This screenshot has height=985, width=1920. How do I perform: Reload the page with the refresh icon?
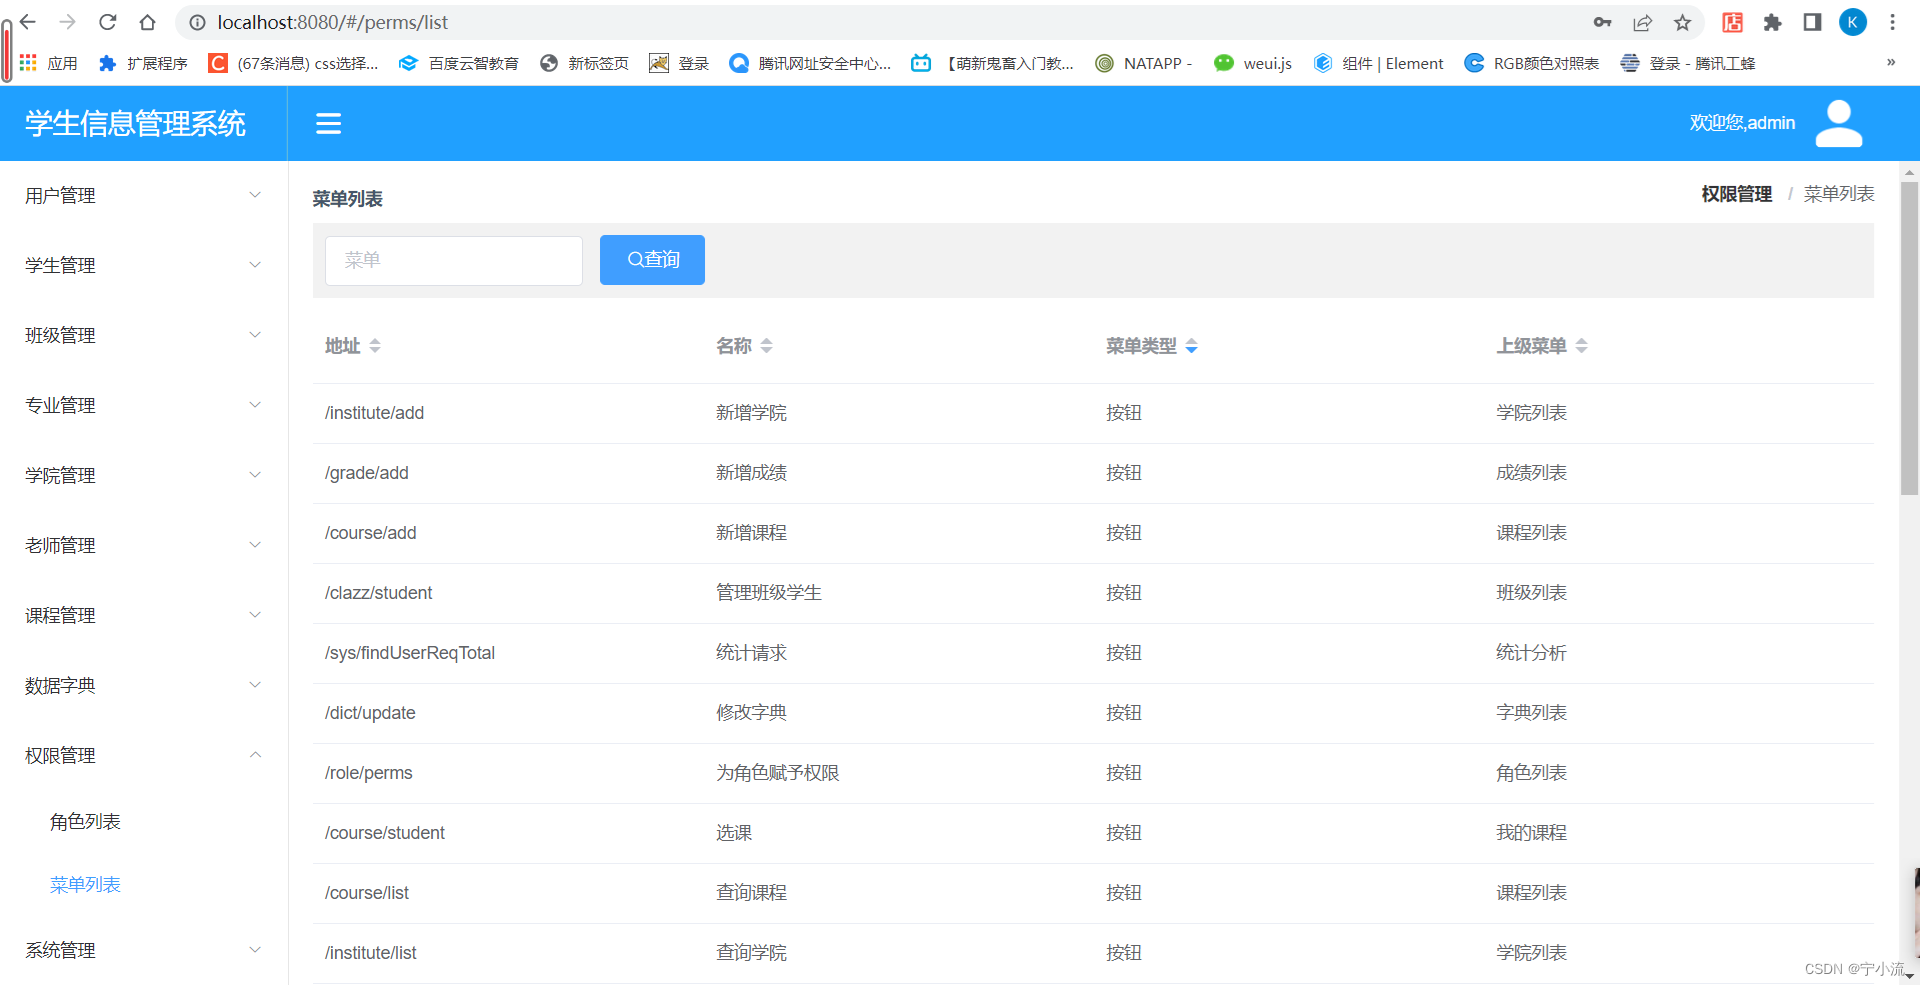[x=108, y=22]
